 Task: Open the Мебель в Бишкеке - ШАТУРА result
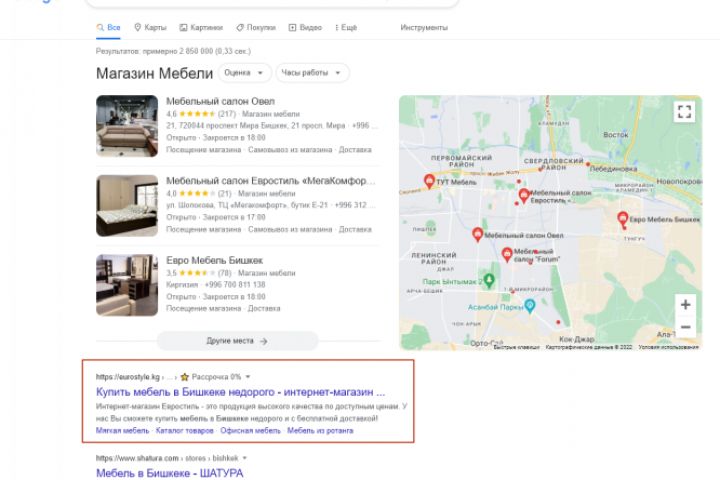[169, 473]
